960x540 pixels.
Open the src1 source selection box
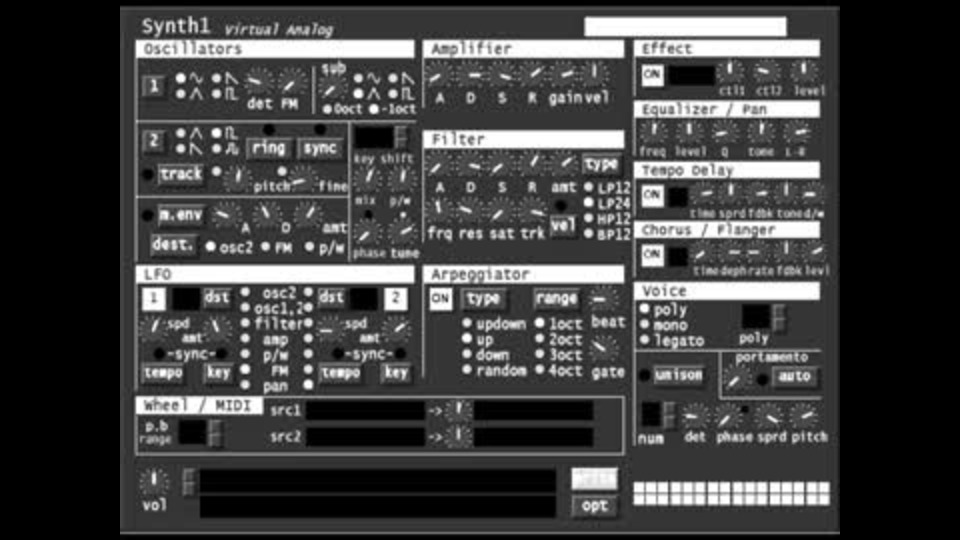[x=366, y=411]
